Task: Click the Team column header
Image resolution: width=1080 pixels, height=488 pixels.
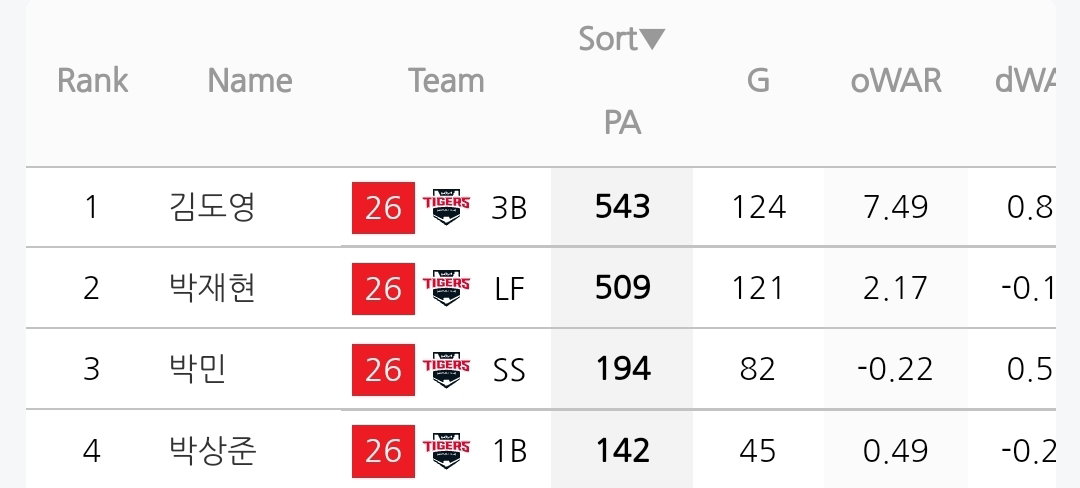Action: [x=446, y=81]
